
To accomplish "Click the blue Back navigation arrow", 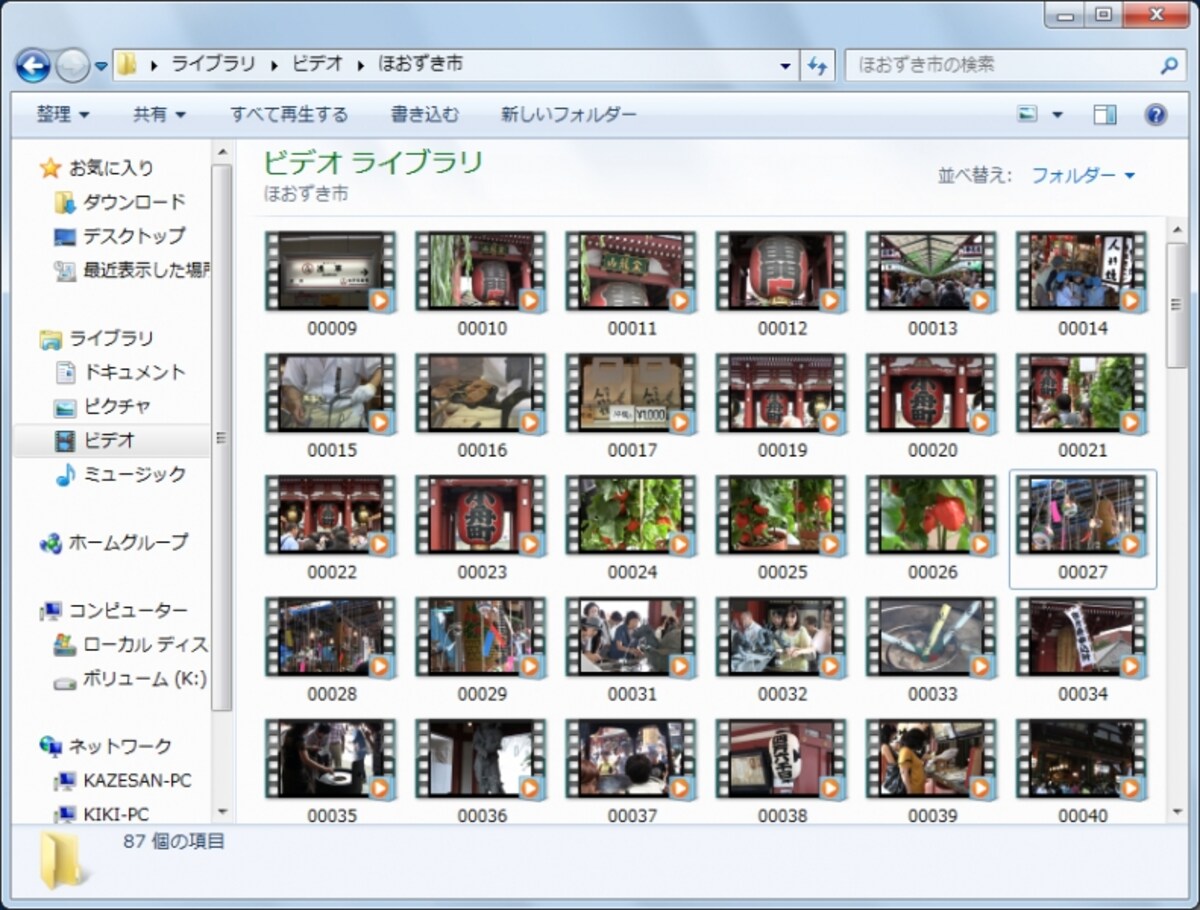I will point(33,66).
